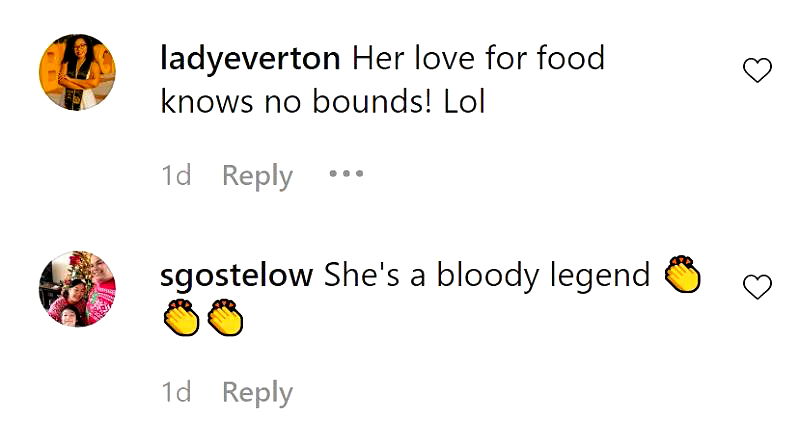Visit the ladyeverton username link
This screenshot has width=800, height=421.
click(251, 59)
